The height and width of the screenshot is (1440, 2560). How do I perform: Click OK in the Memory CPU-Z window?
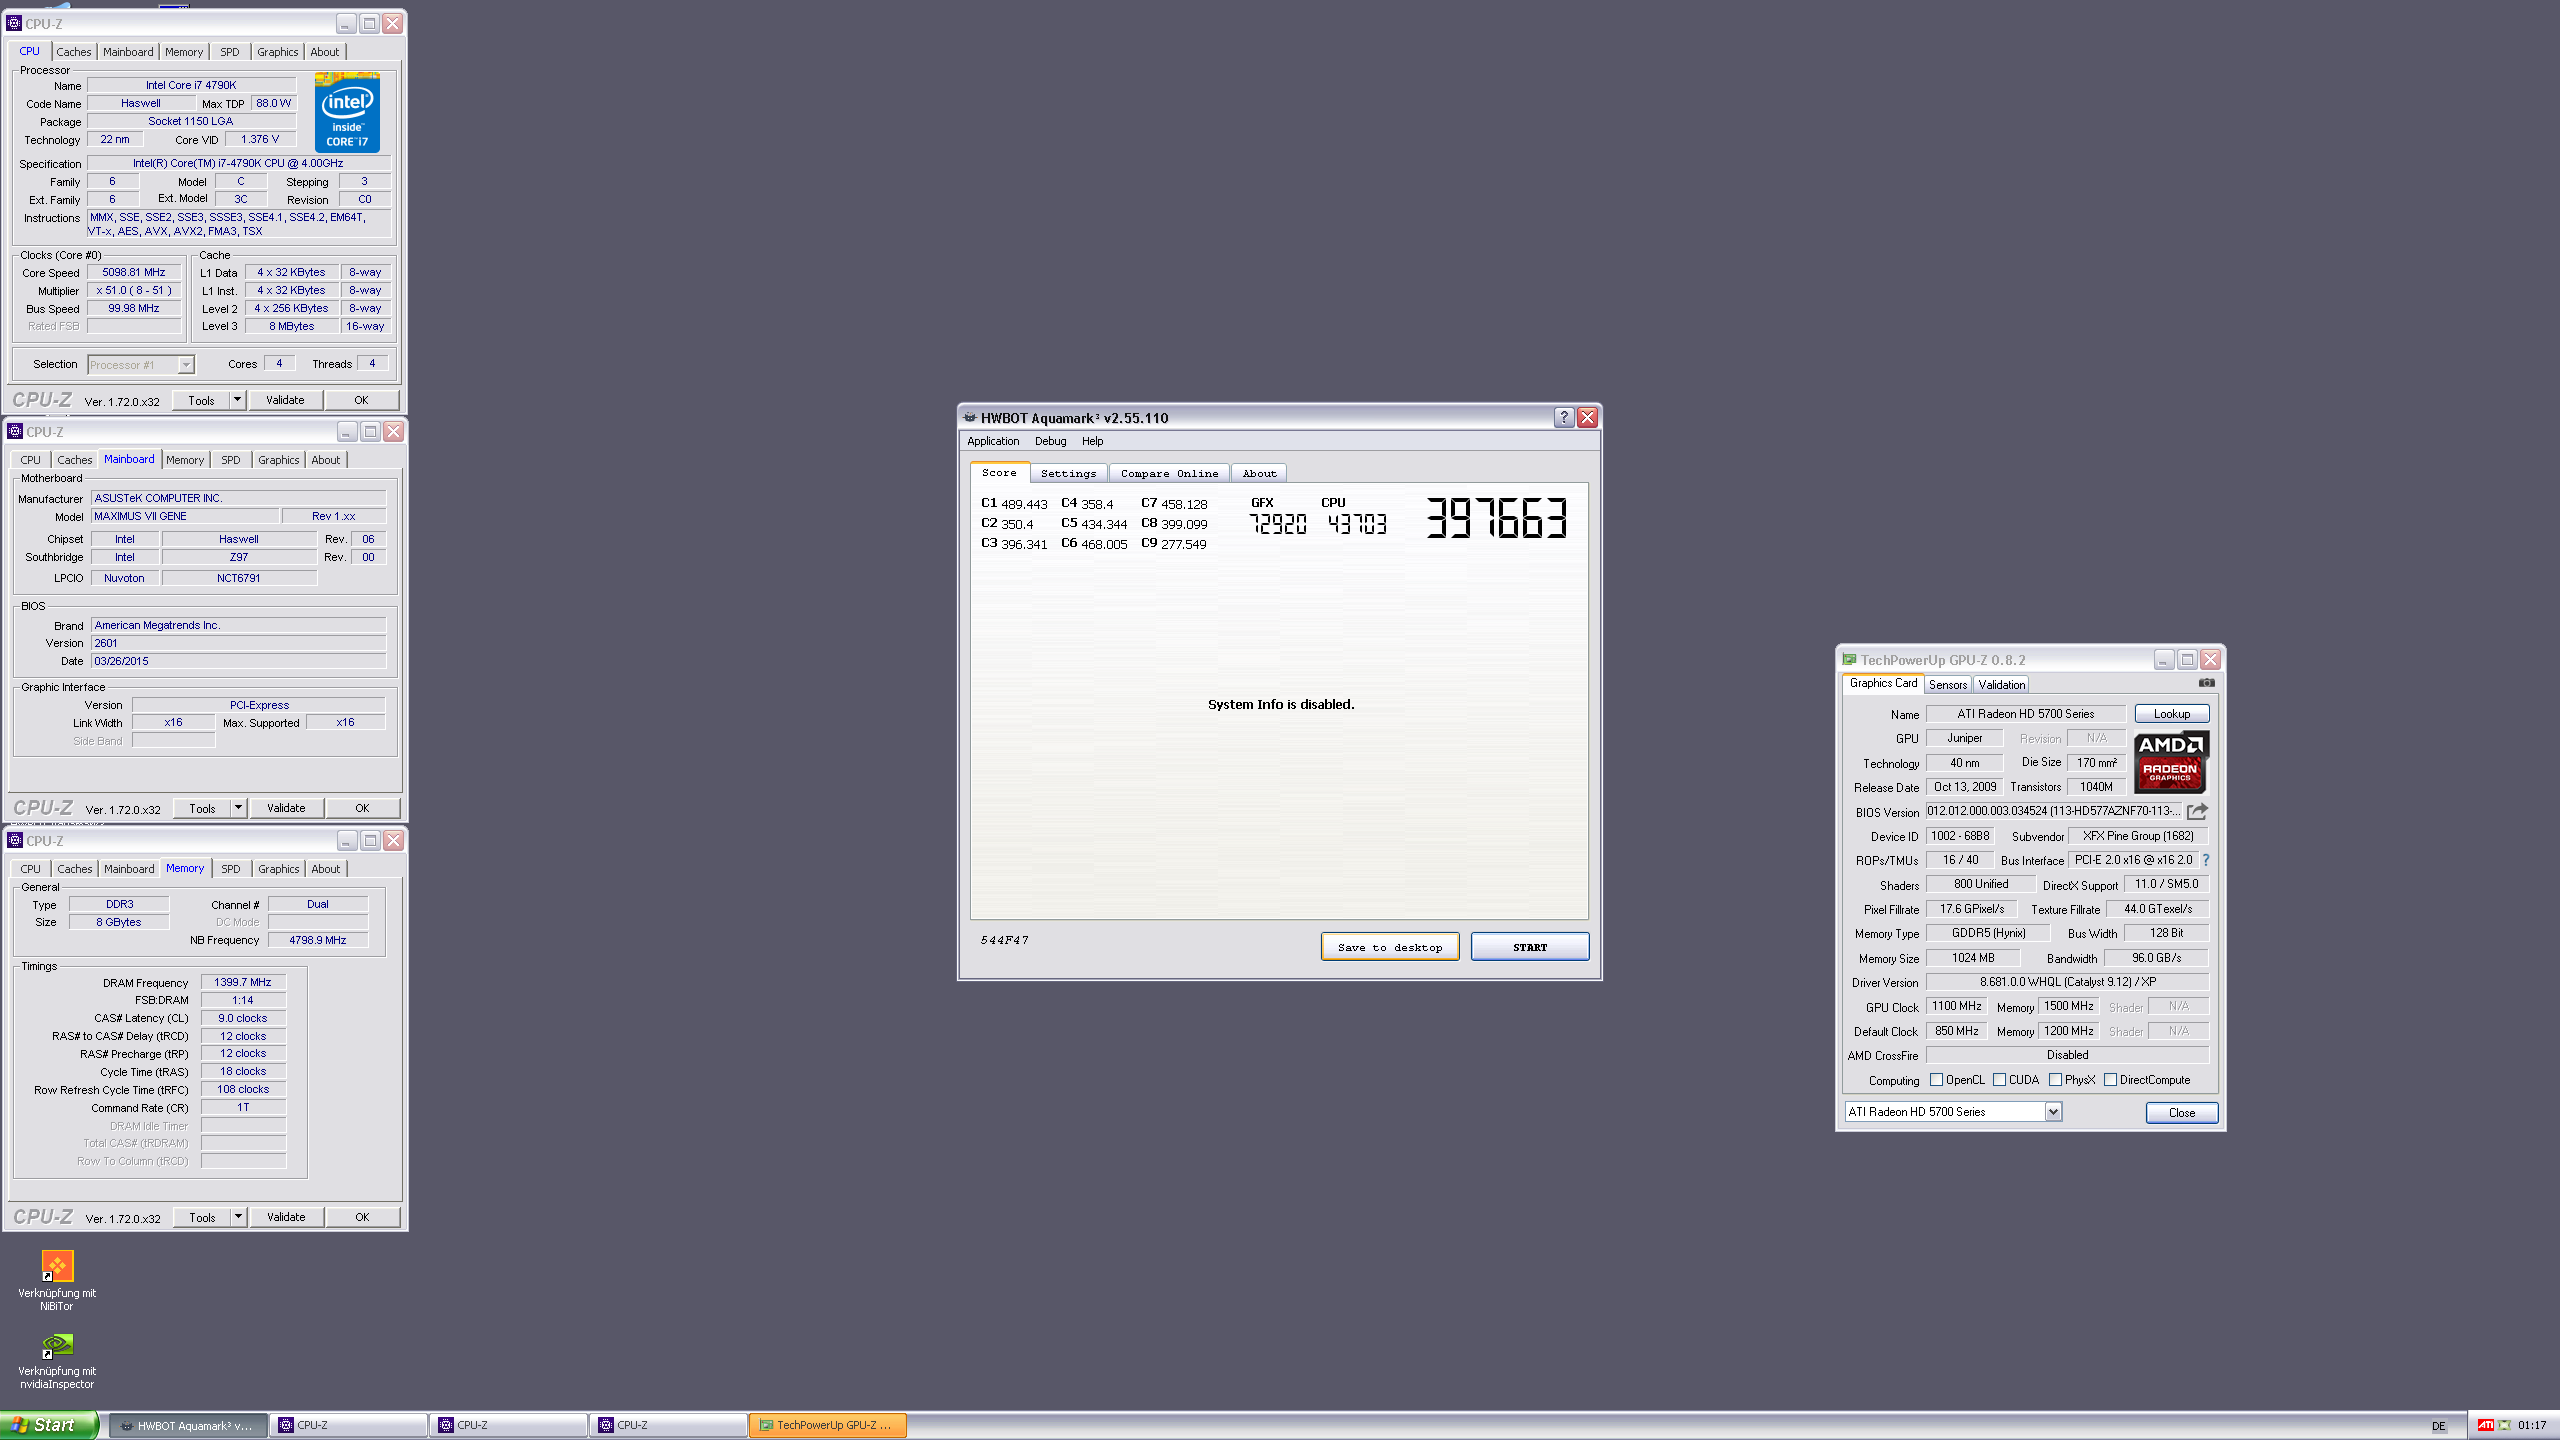[362, 1217]
